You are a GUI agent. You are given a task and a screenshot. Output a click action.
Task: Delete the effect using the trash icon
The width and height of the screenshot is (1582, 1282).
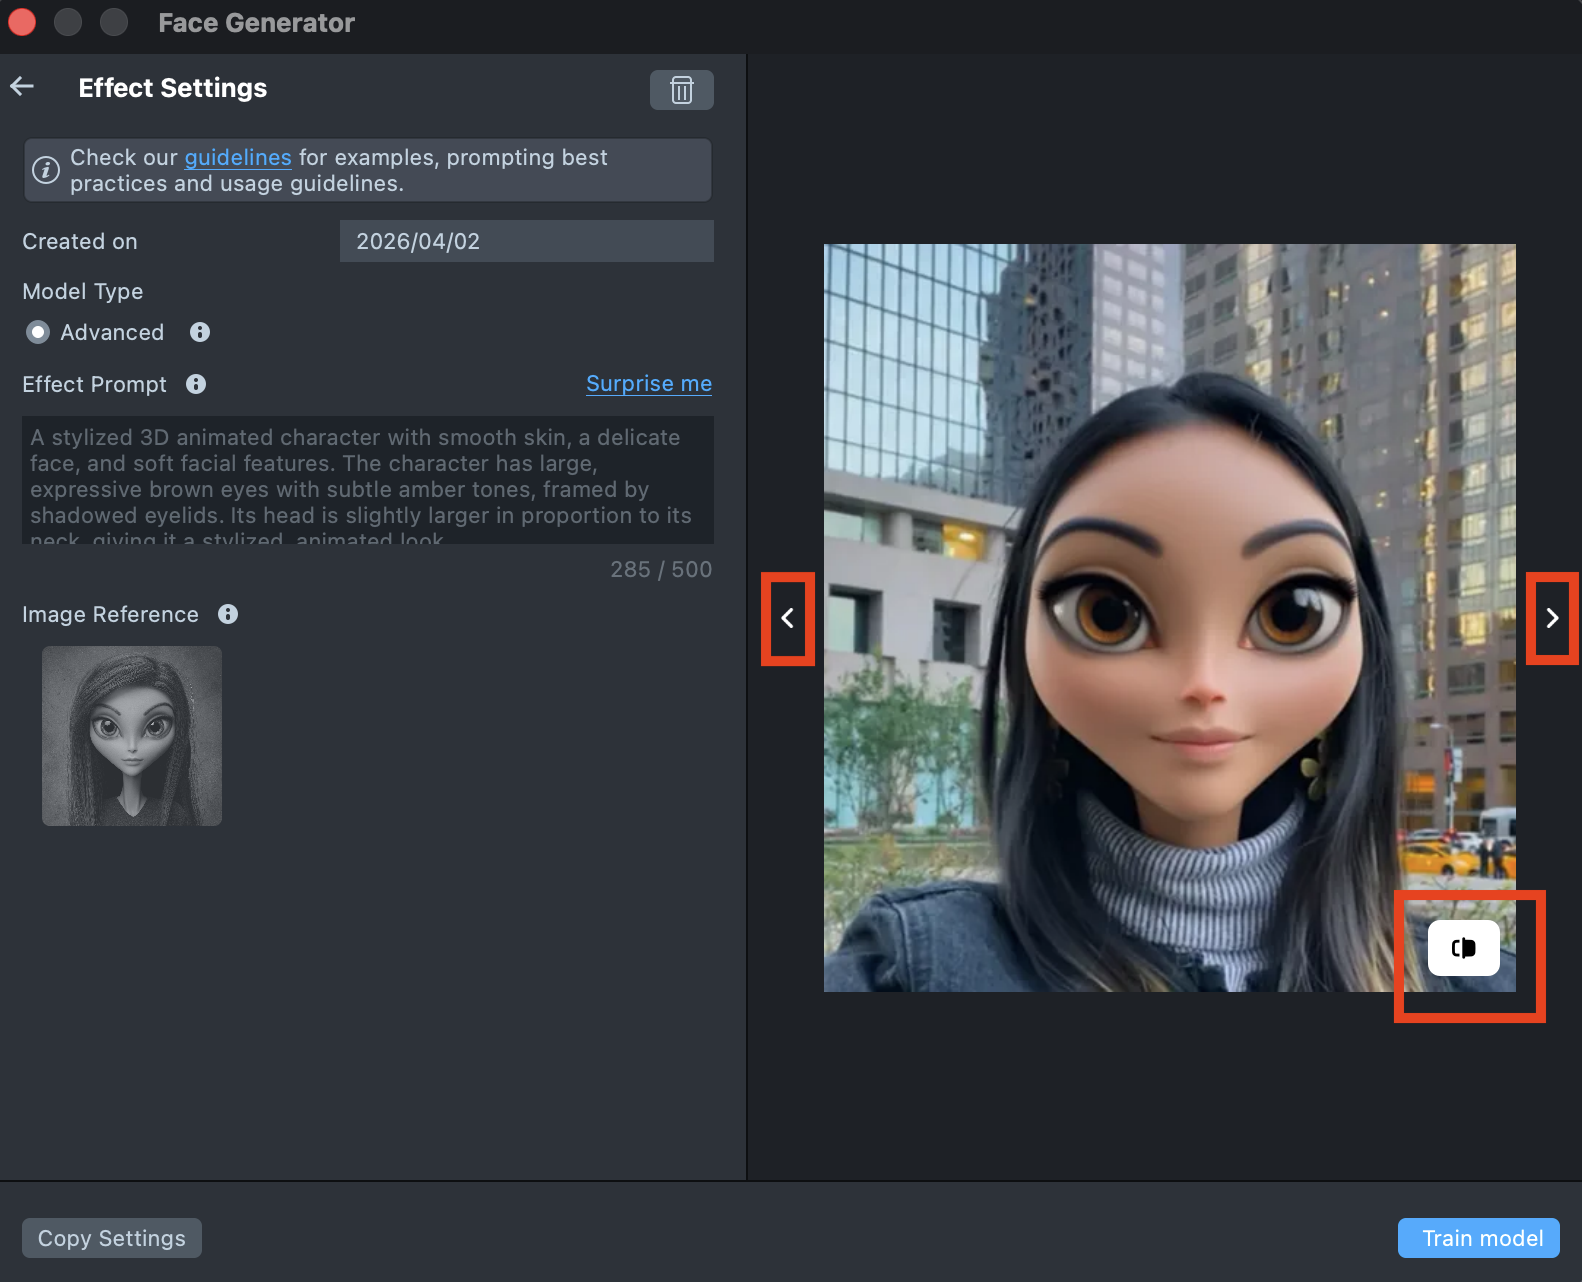pyautogui.click(x=681, y=90)
